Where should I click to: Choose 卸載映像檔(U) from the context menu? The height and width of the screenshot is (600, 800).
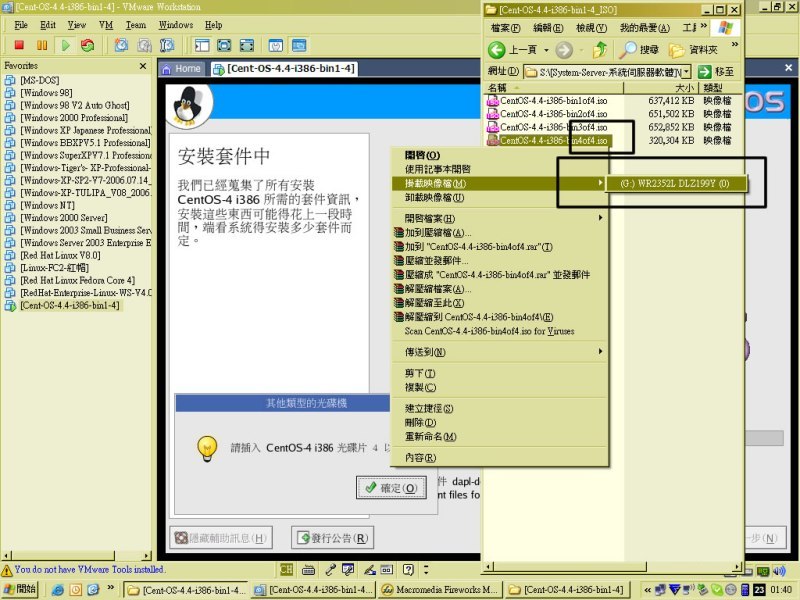(499, 197)
